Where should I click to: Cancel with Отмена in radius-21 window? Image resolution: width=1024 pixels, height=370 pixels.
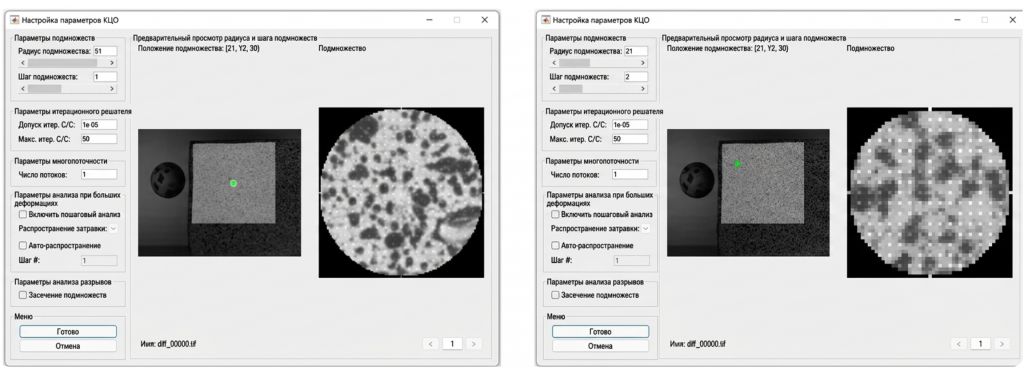pyautogui.click(x=600, y=346)
